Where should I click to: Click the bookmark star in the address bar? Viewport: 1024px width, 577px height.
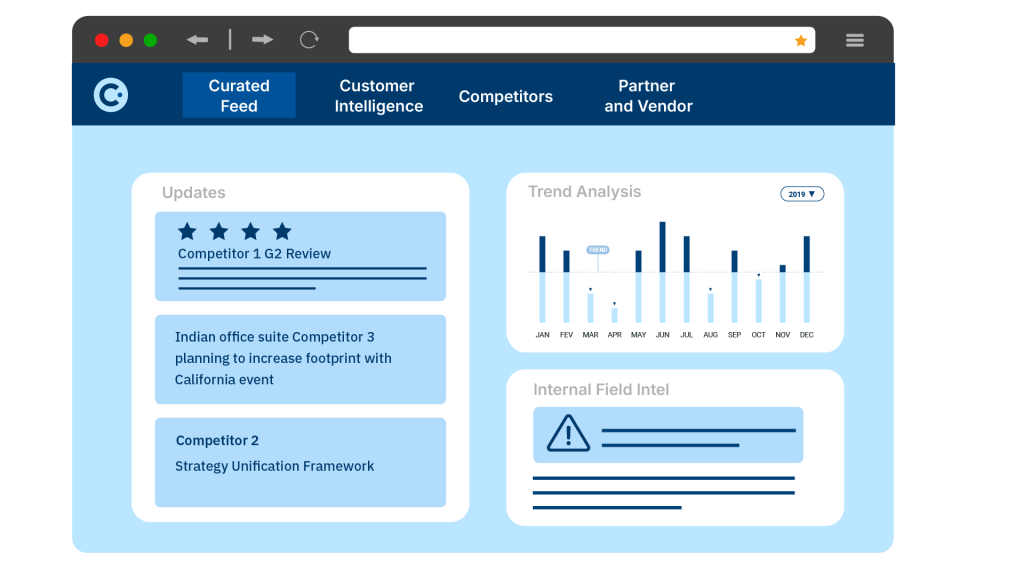coord(800,39)
